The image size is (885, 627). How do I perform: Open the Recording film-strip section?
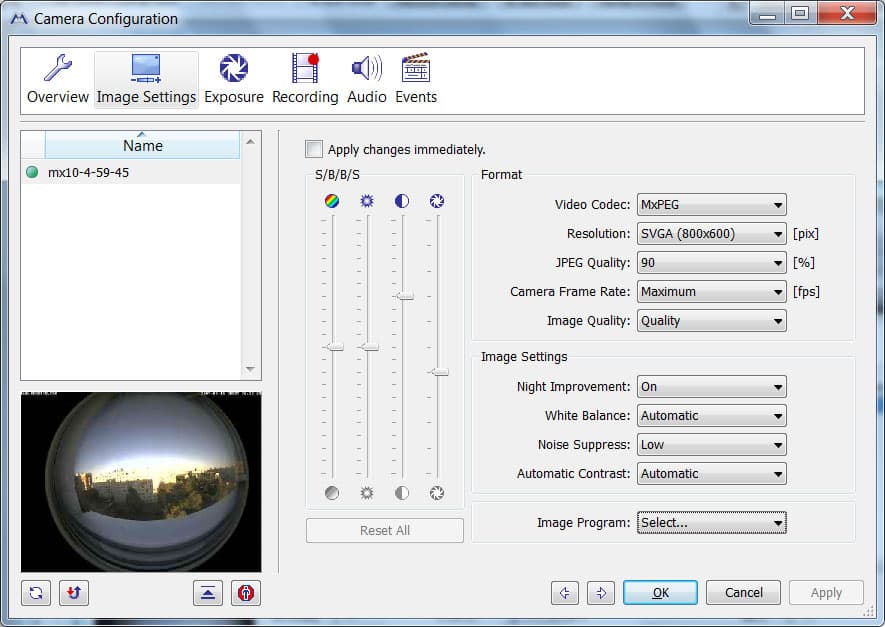click(305, 80)
